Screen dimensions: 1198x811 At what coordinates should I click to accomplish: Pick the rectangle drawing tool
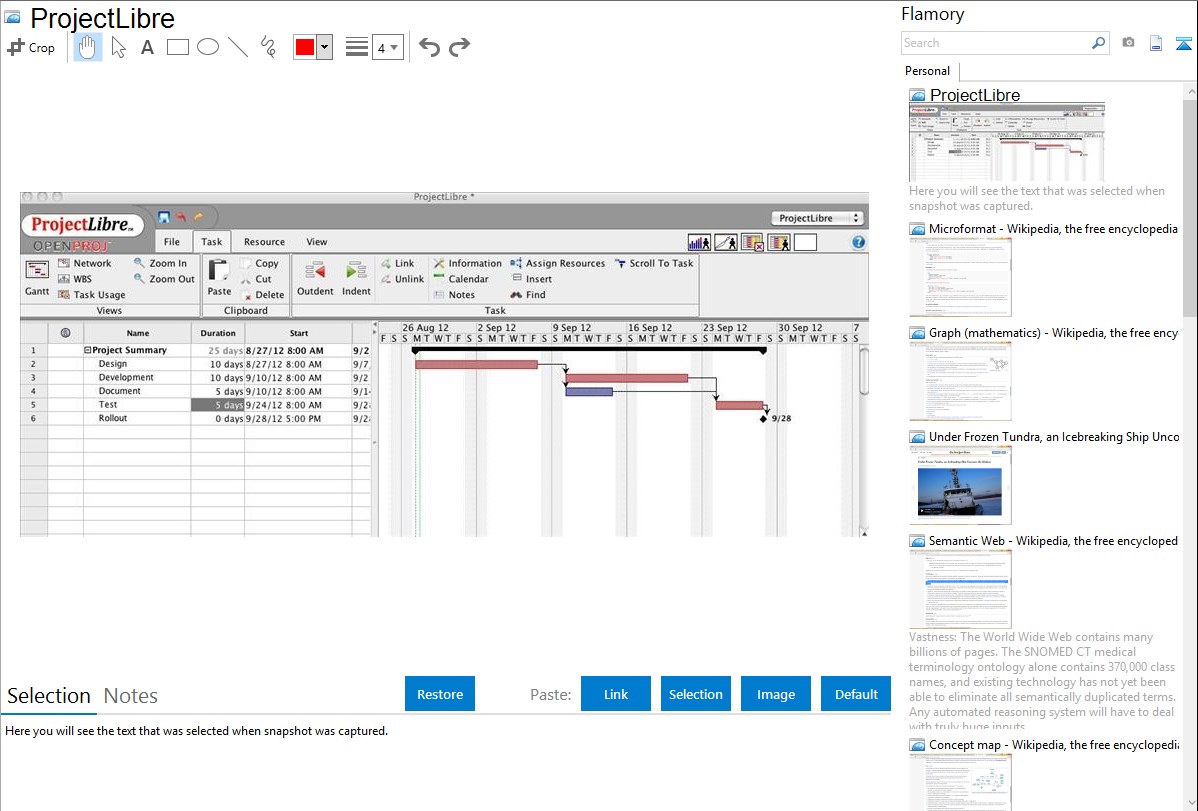(177, 47)
